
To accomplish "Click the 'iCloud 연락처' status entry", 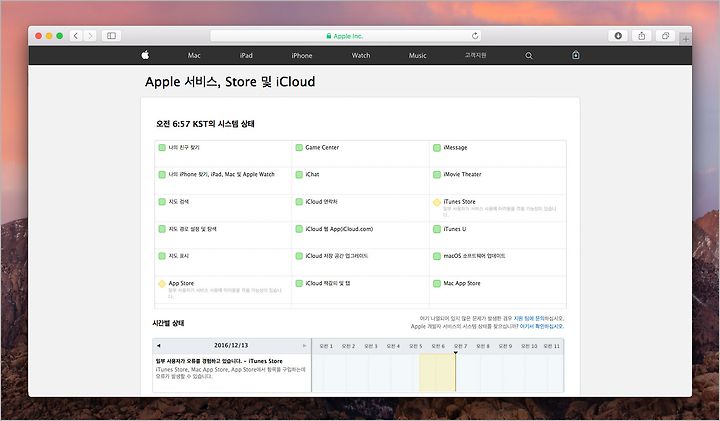I will click(321, 202).
